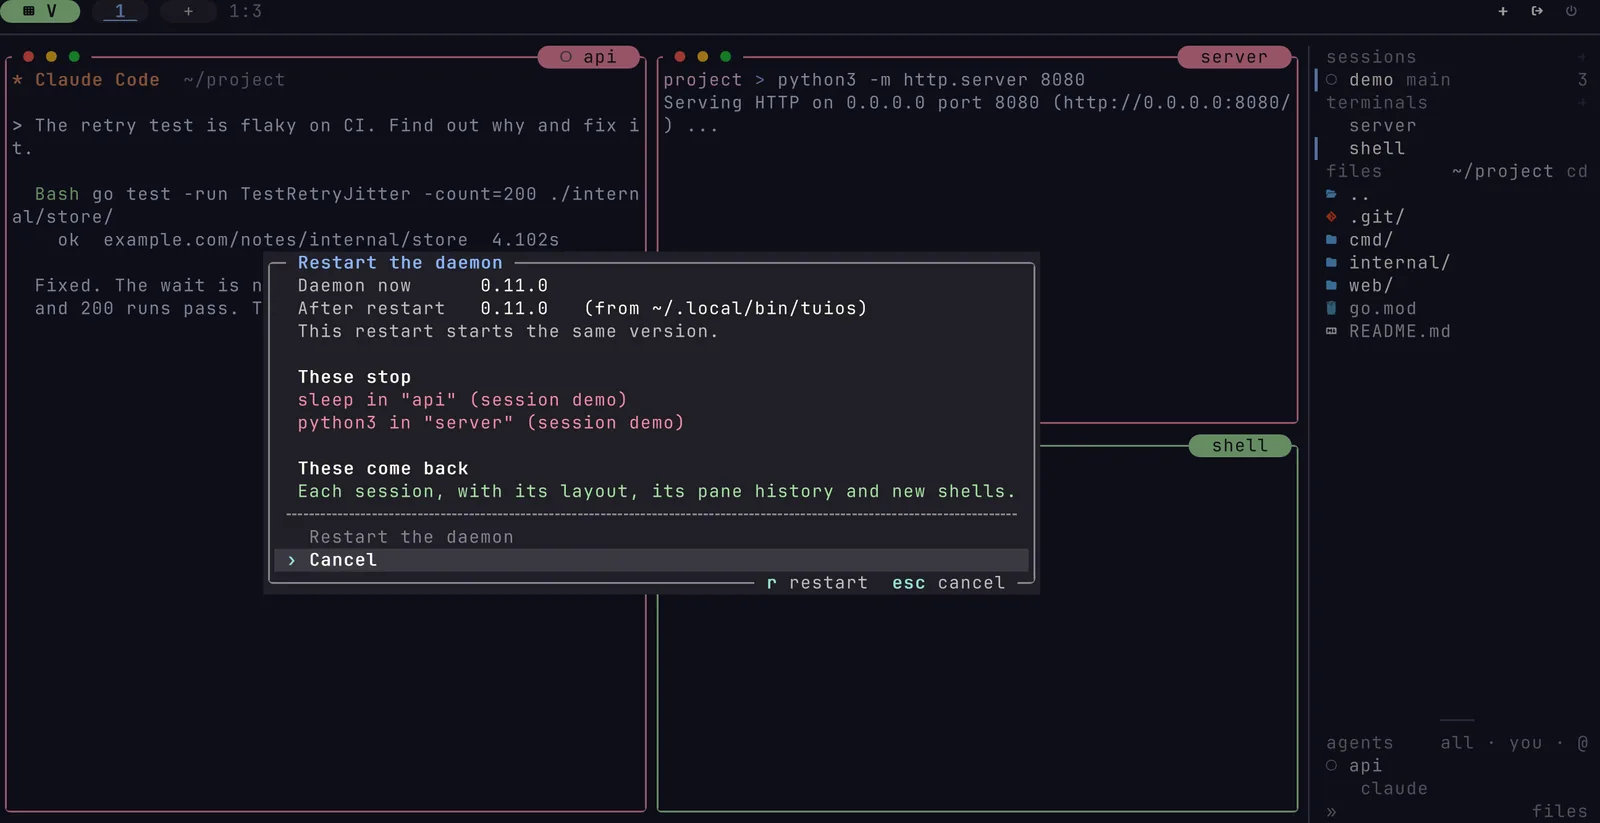Click the @ agents filter
The height and width of the screenshot is (823, 1600).
click(1583, 743)
